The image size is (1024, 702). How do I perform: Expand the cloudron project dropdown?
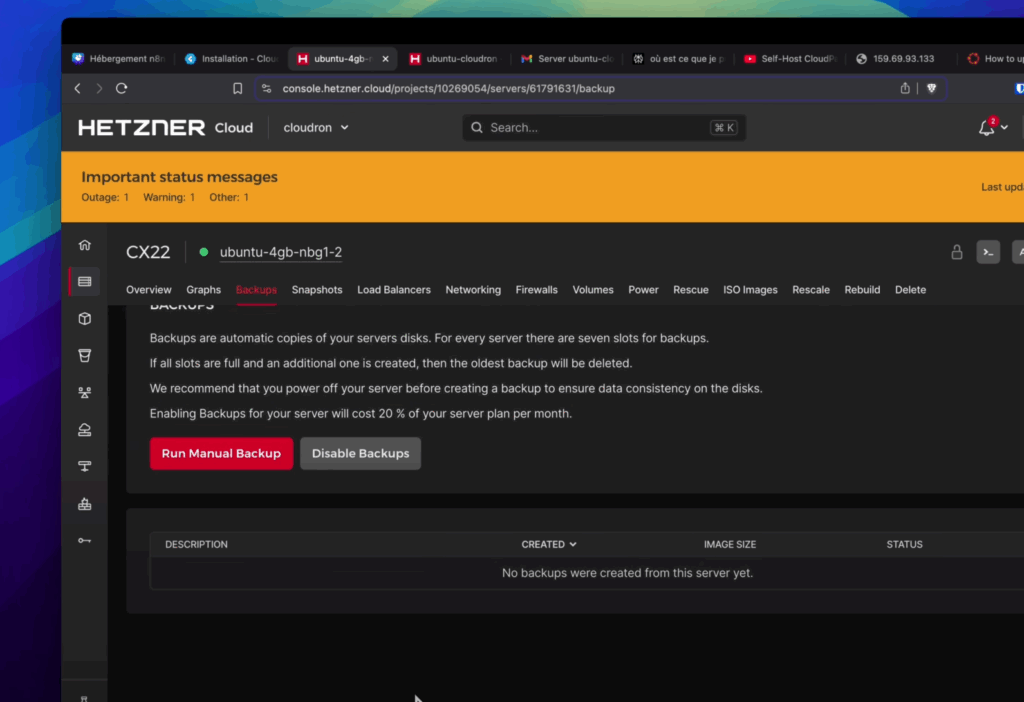click(x=316, y=128)
